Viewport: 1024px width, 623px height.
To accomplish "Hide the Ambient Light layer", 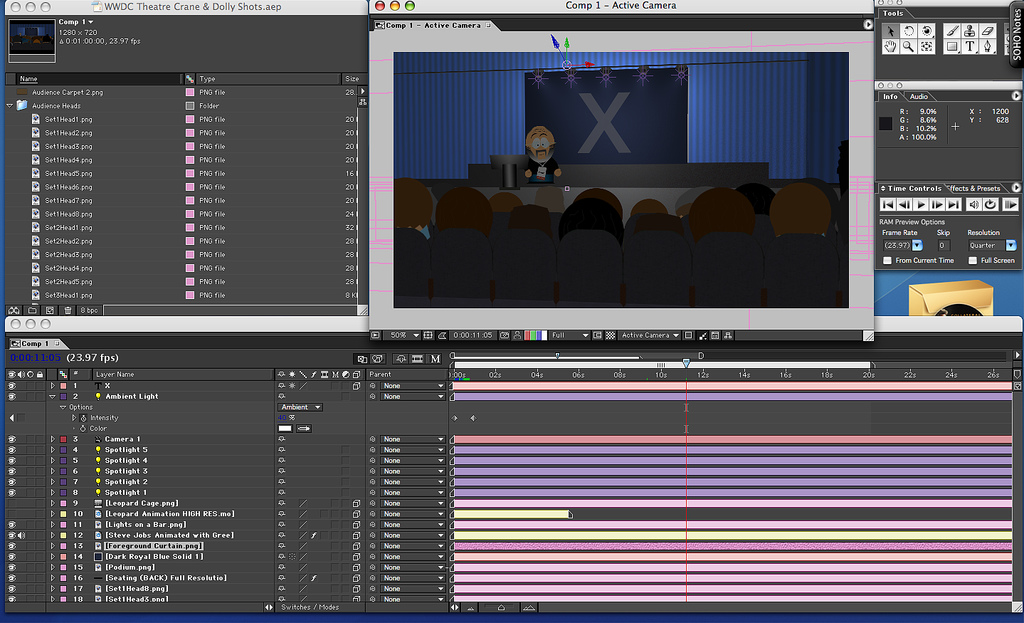I will pos(11,396).
